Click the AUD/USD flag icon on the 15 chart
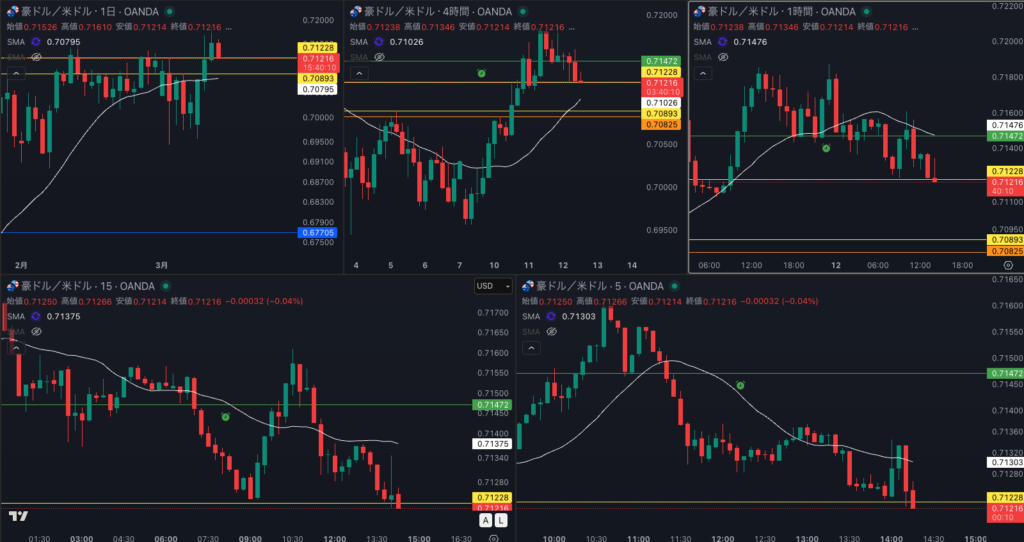Image resolution: width=1024 pixels, height=542 pixels. 13,286
